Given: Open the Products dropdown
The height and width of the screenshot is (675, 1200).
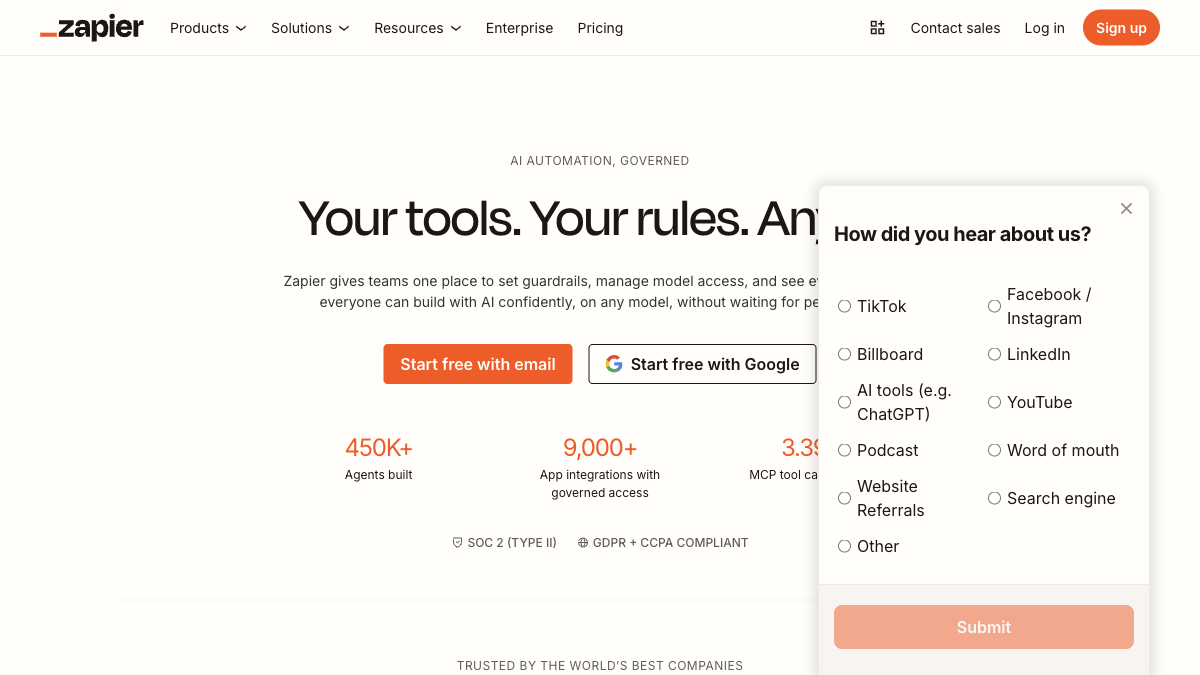Looking at the screenshot, I should [x=207, y=28].
